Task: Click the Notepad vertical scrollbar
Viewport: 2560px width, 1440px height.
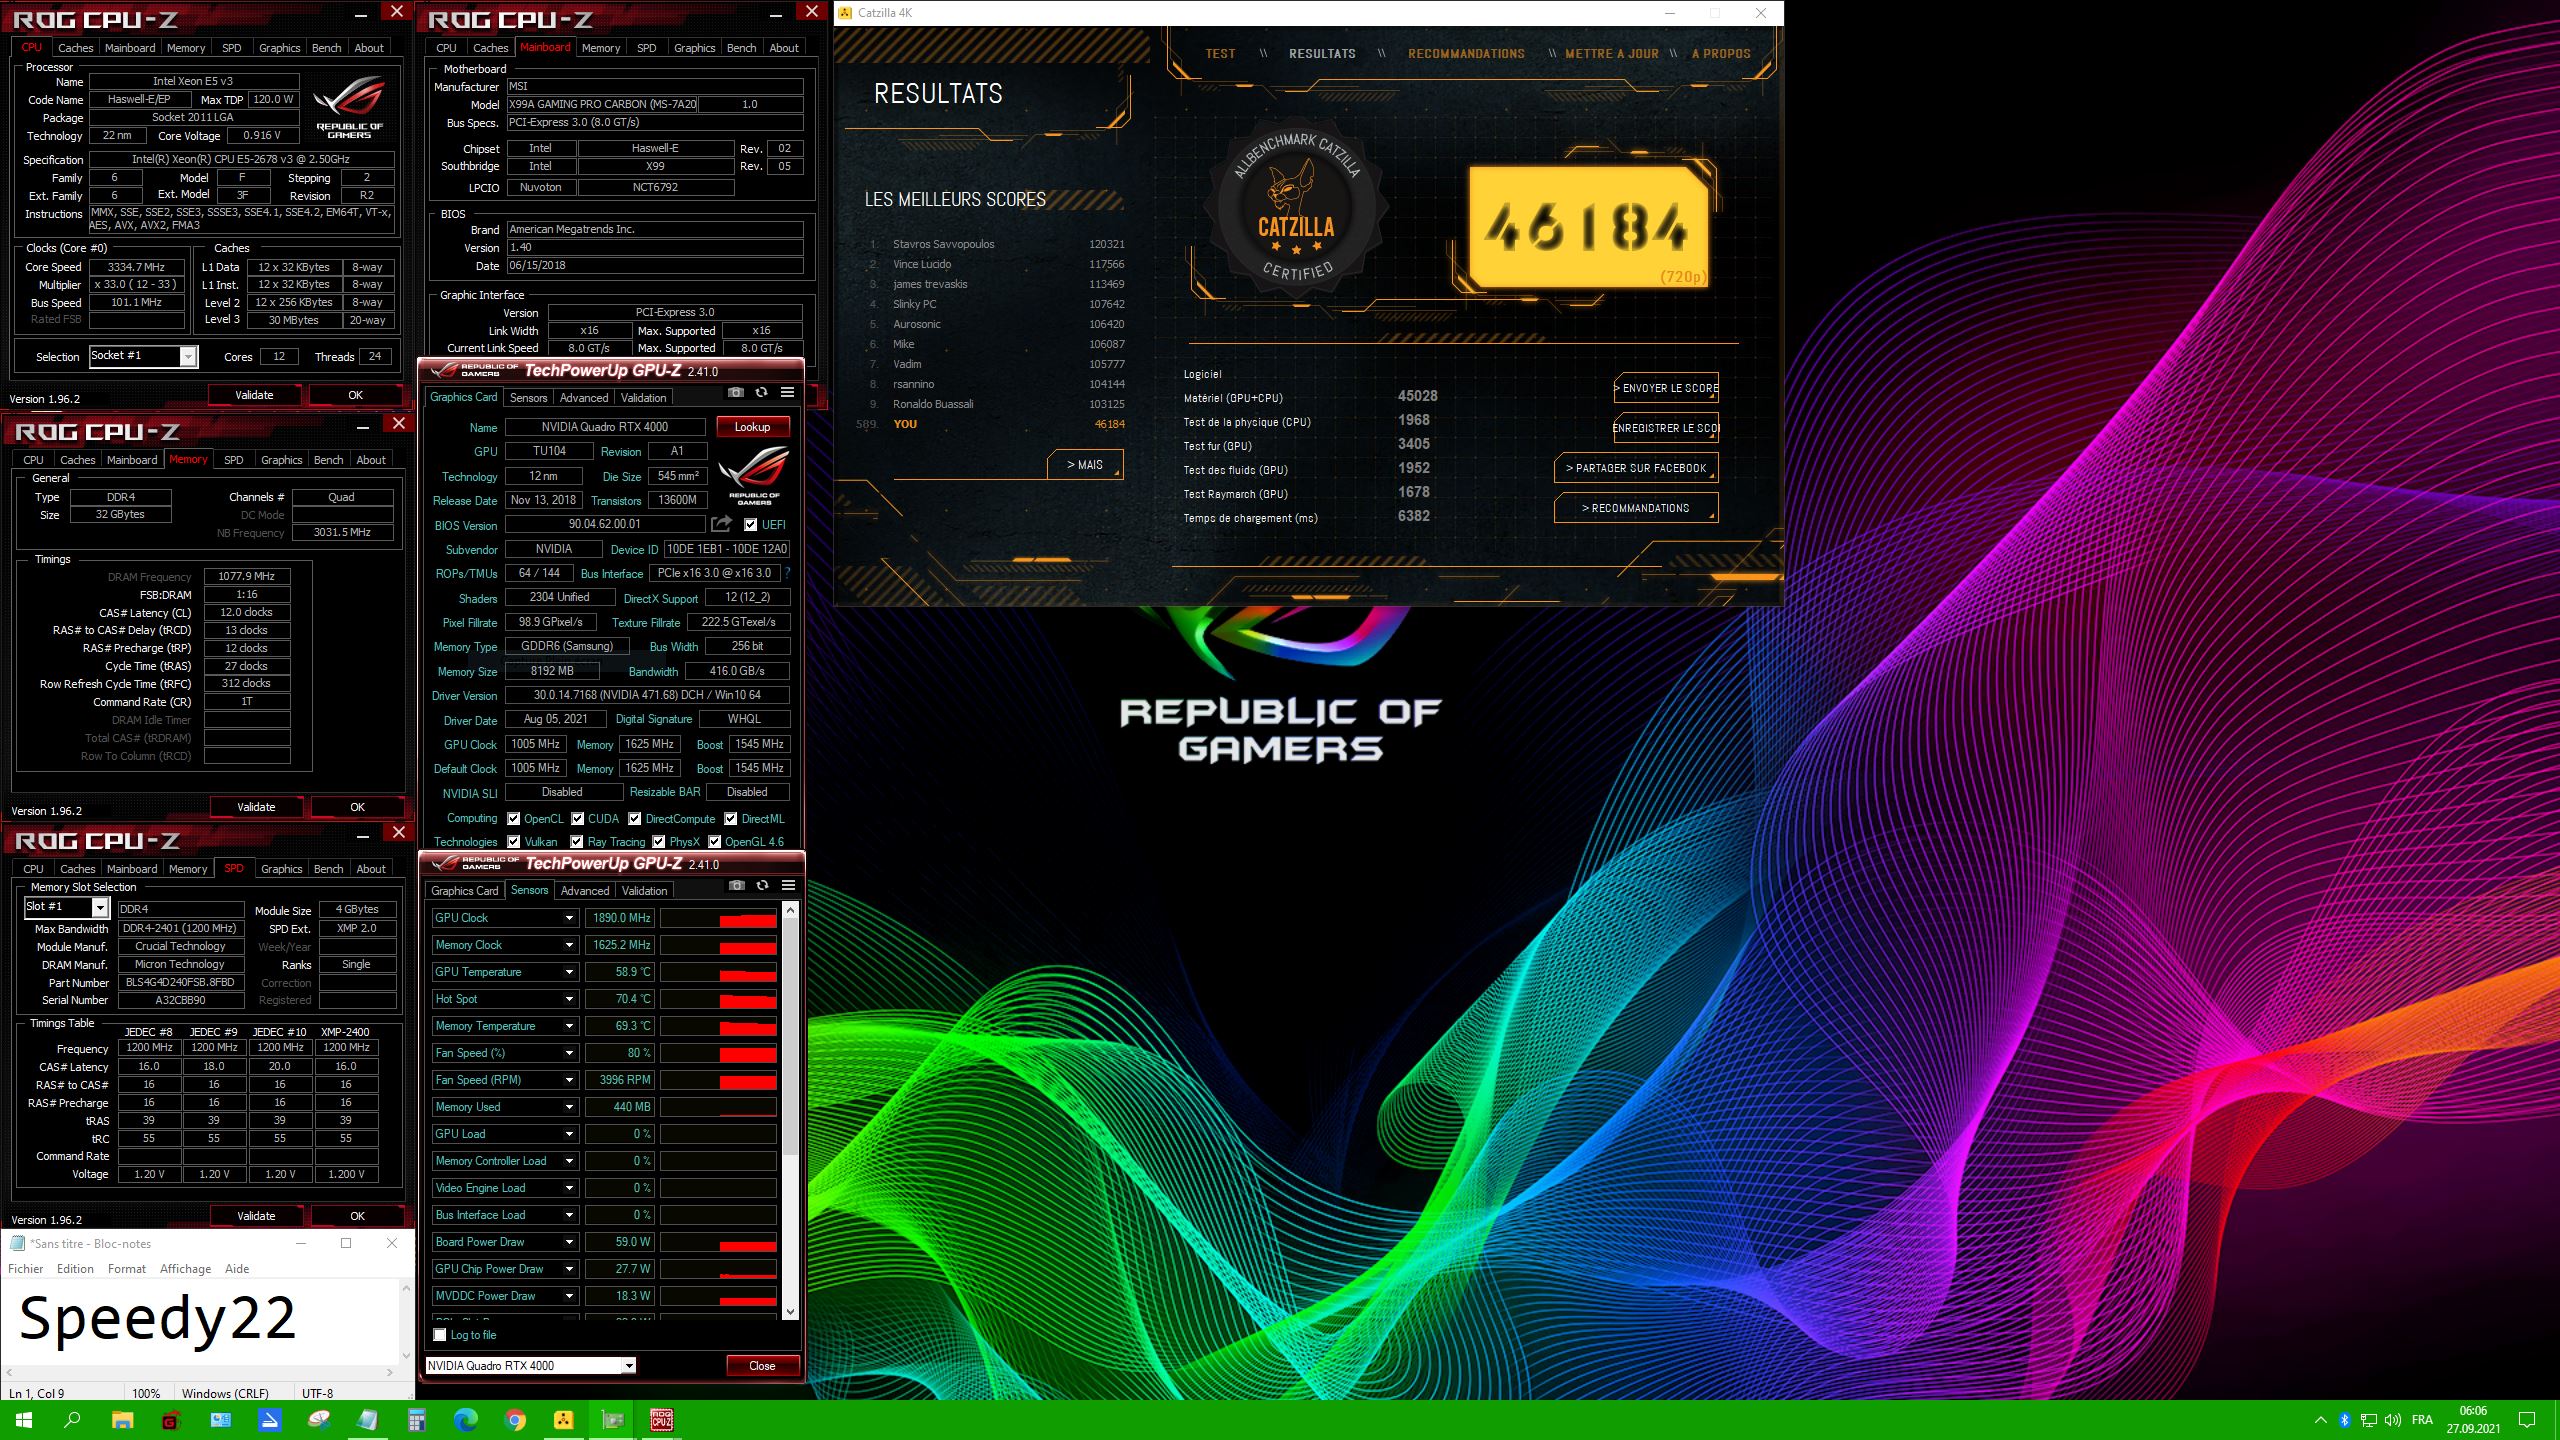Action: [405, 1322]
